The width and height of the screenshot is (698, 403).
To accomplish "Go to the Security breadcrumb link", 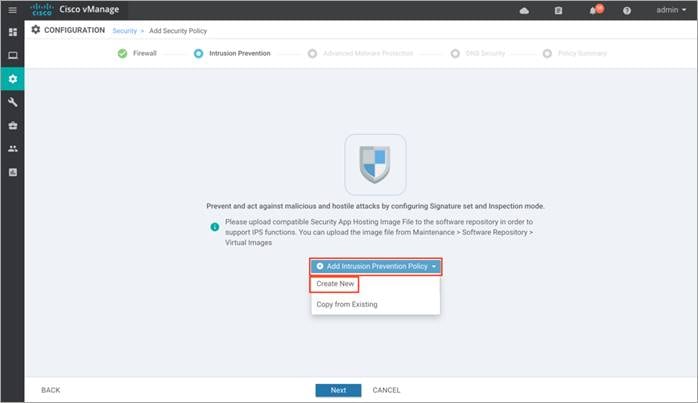I will point(125,31).
